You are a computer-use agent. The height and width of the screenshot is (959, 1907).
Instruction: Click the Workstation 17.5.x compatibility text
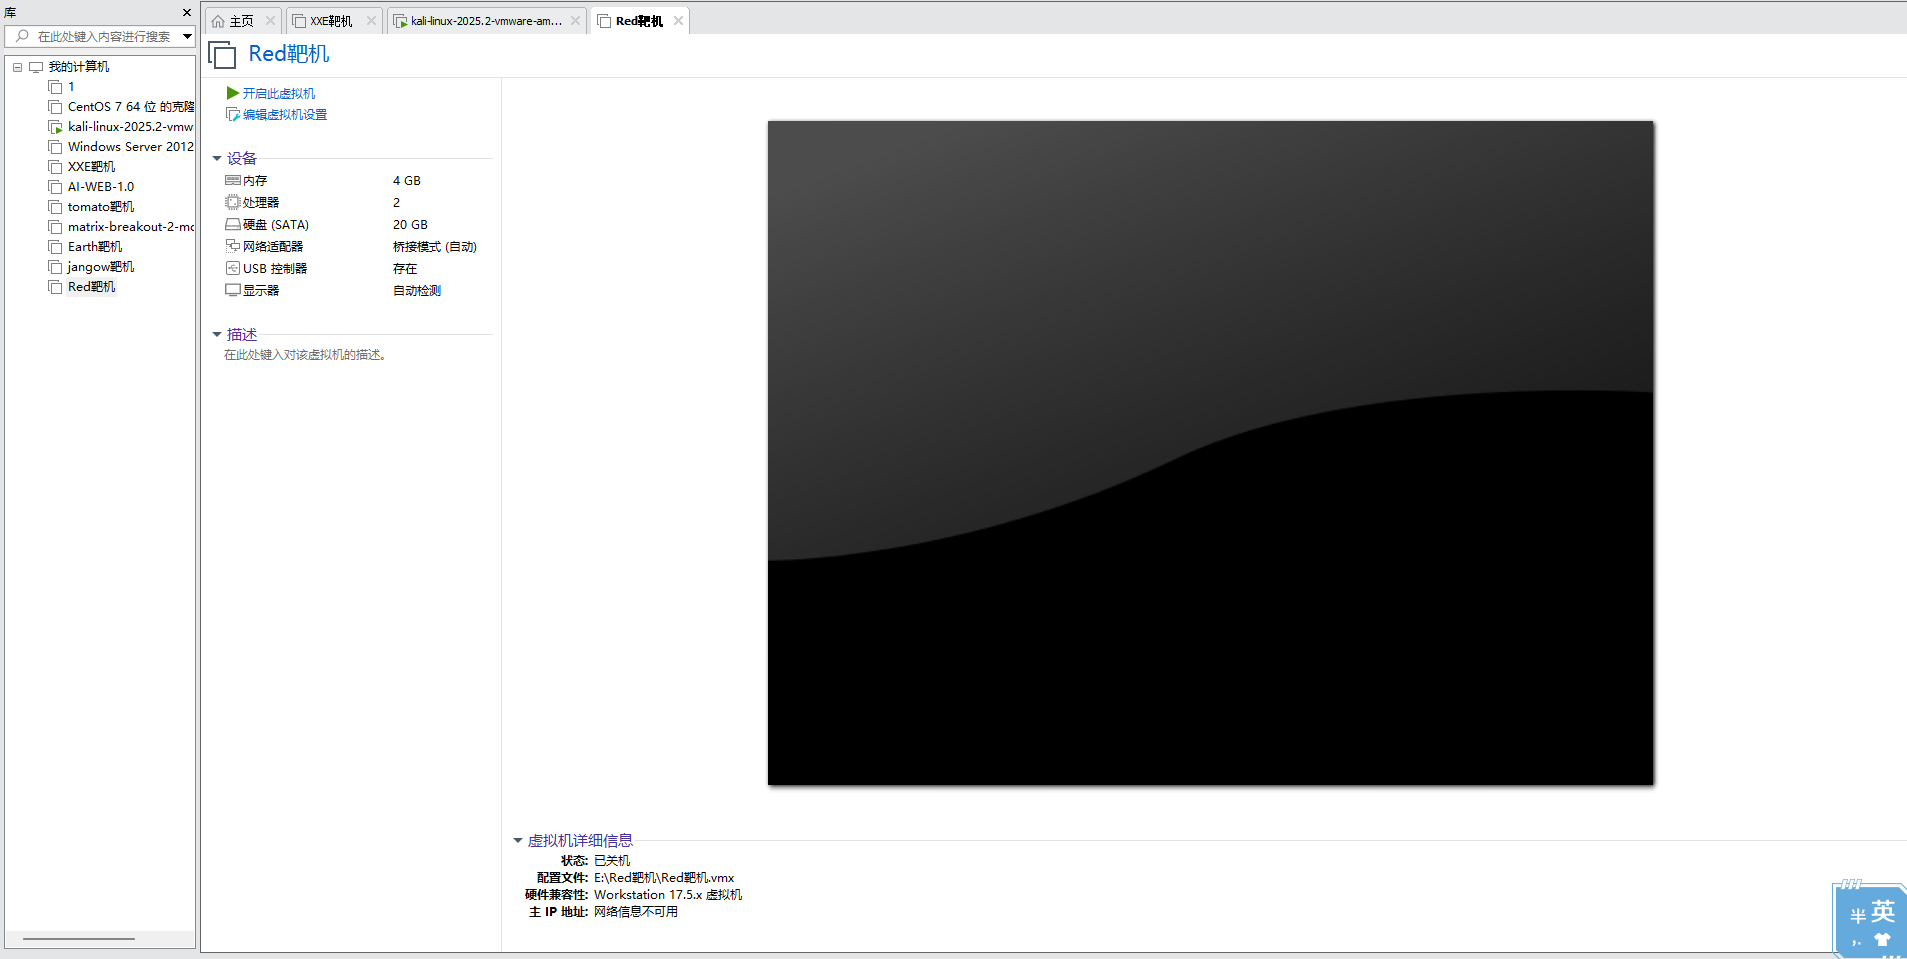tap(668, 895)
